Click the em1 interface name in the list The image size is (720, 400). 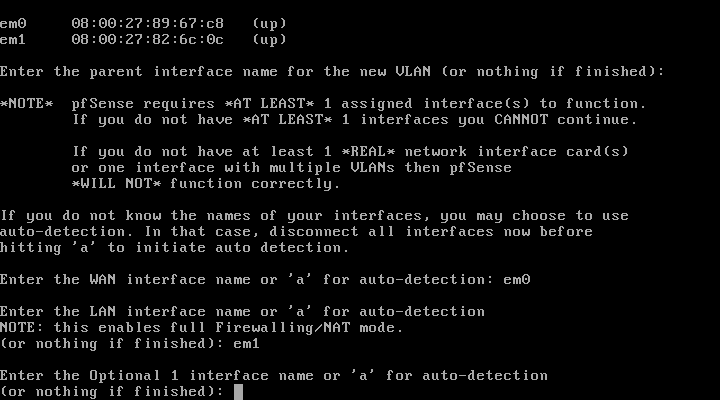pos(13,39)
